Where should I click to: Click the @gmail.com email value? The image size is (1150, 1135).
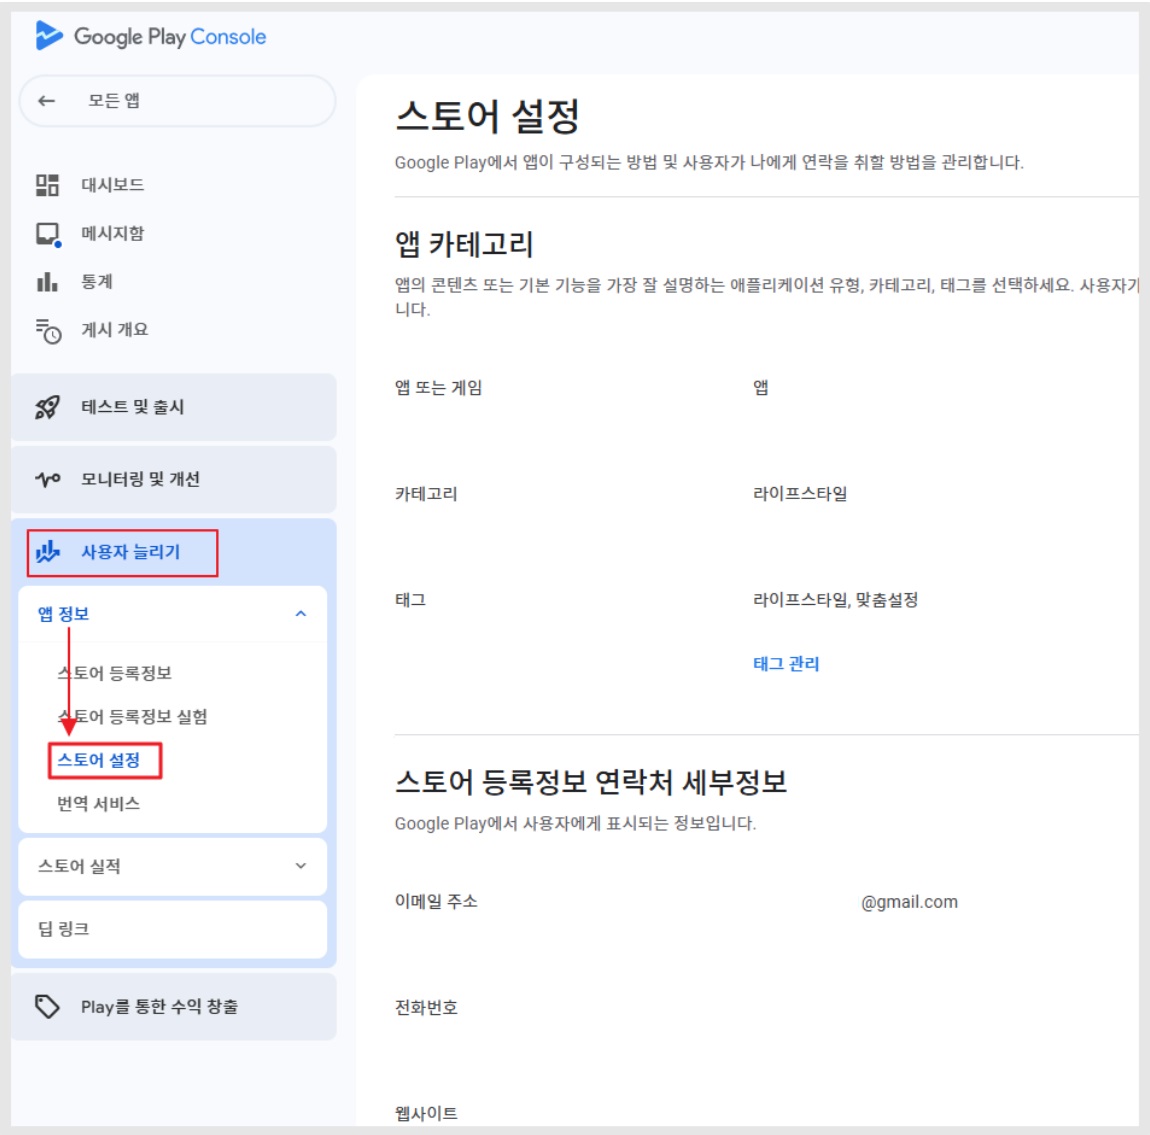[909, 902]
